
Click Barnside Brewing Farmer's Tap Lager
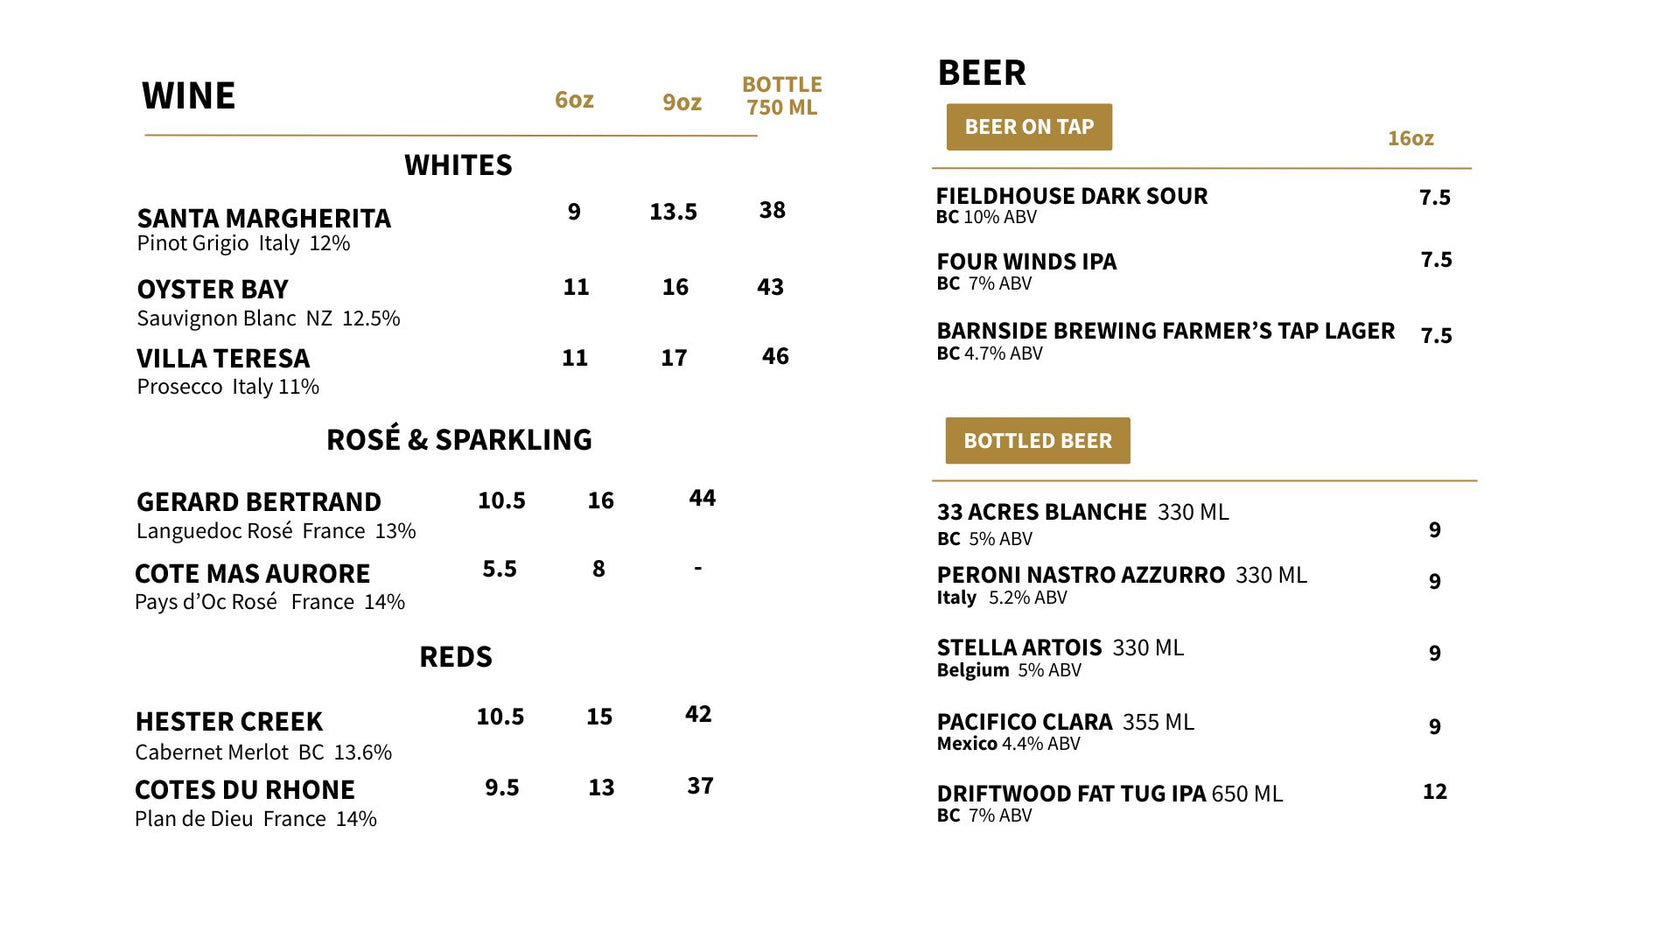click(1165, 331)
